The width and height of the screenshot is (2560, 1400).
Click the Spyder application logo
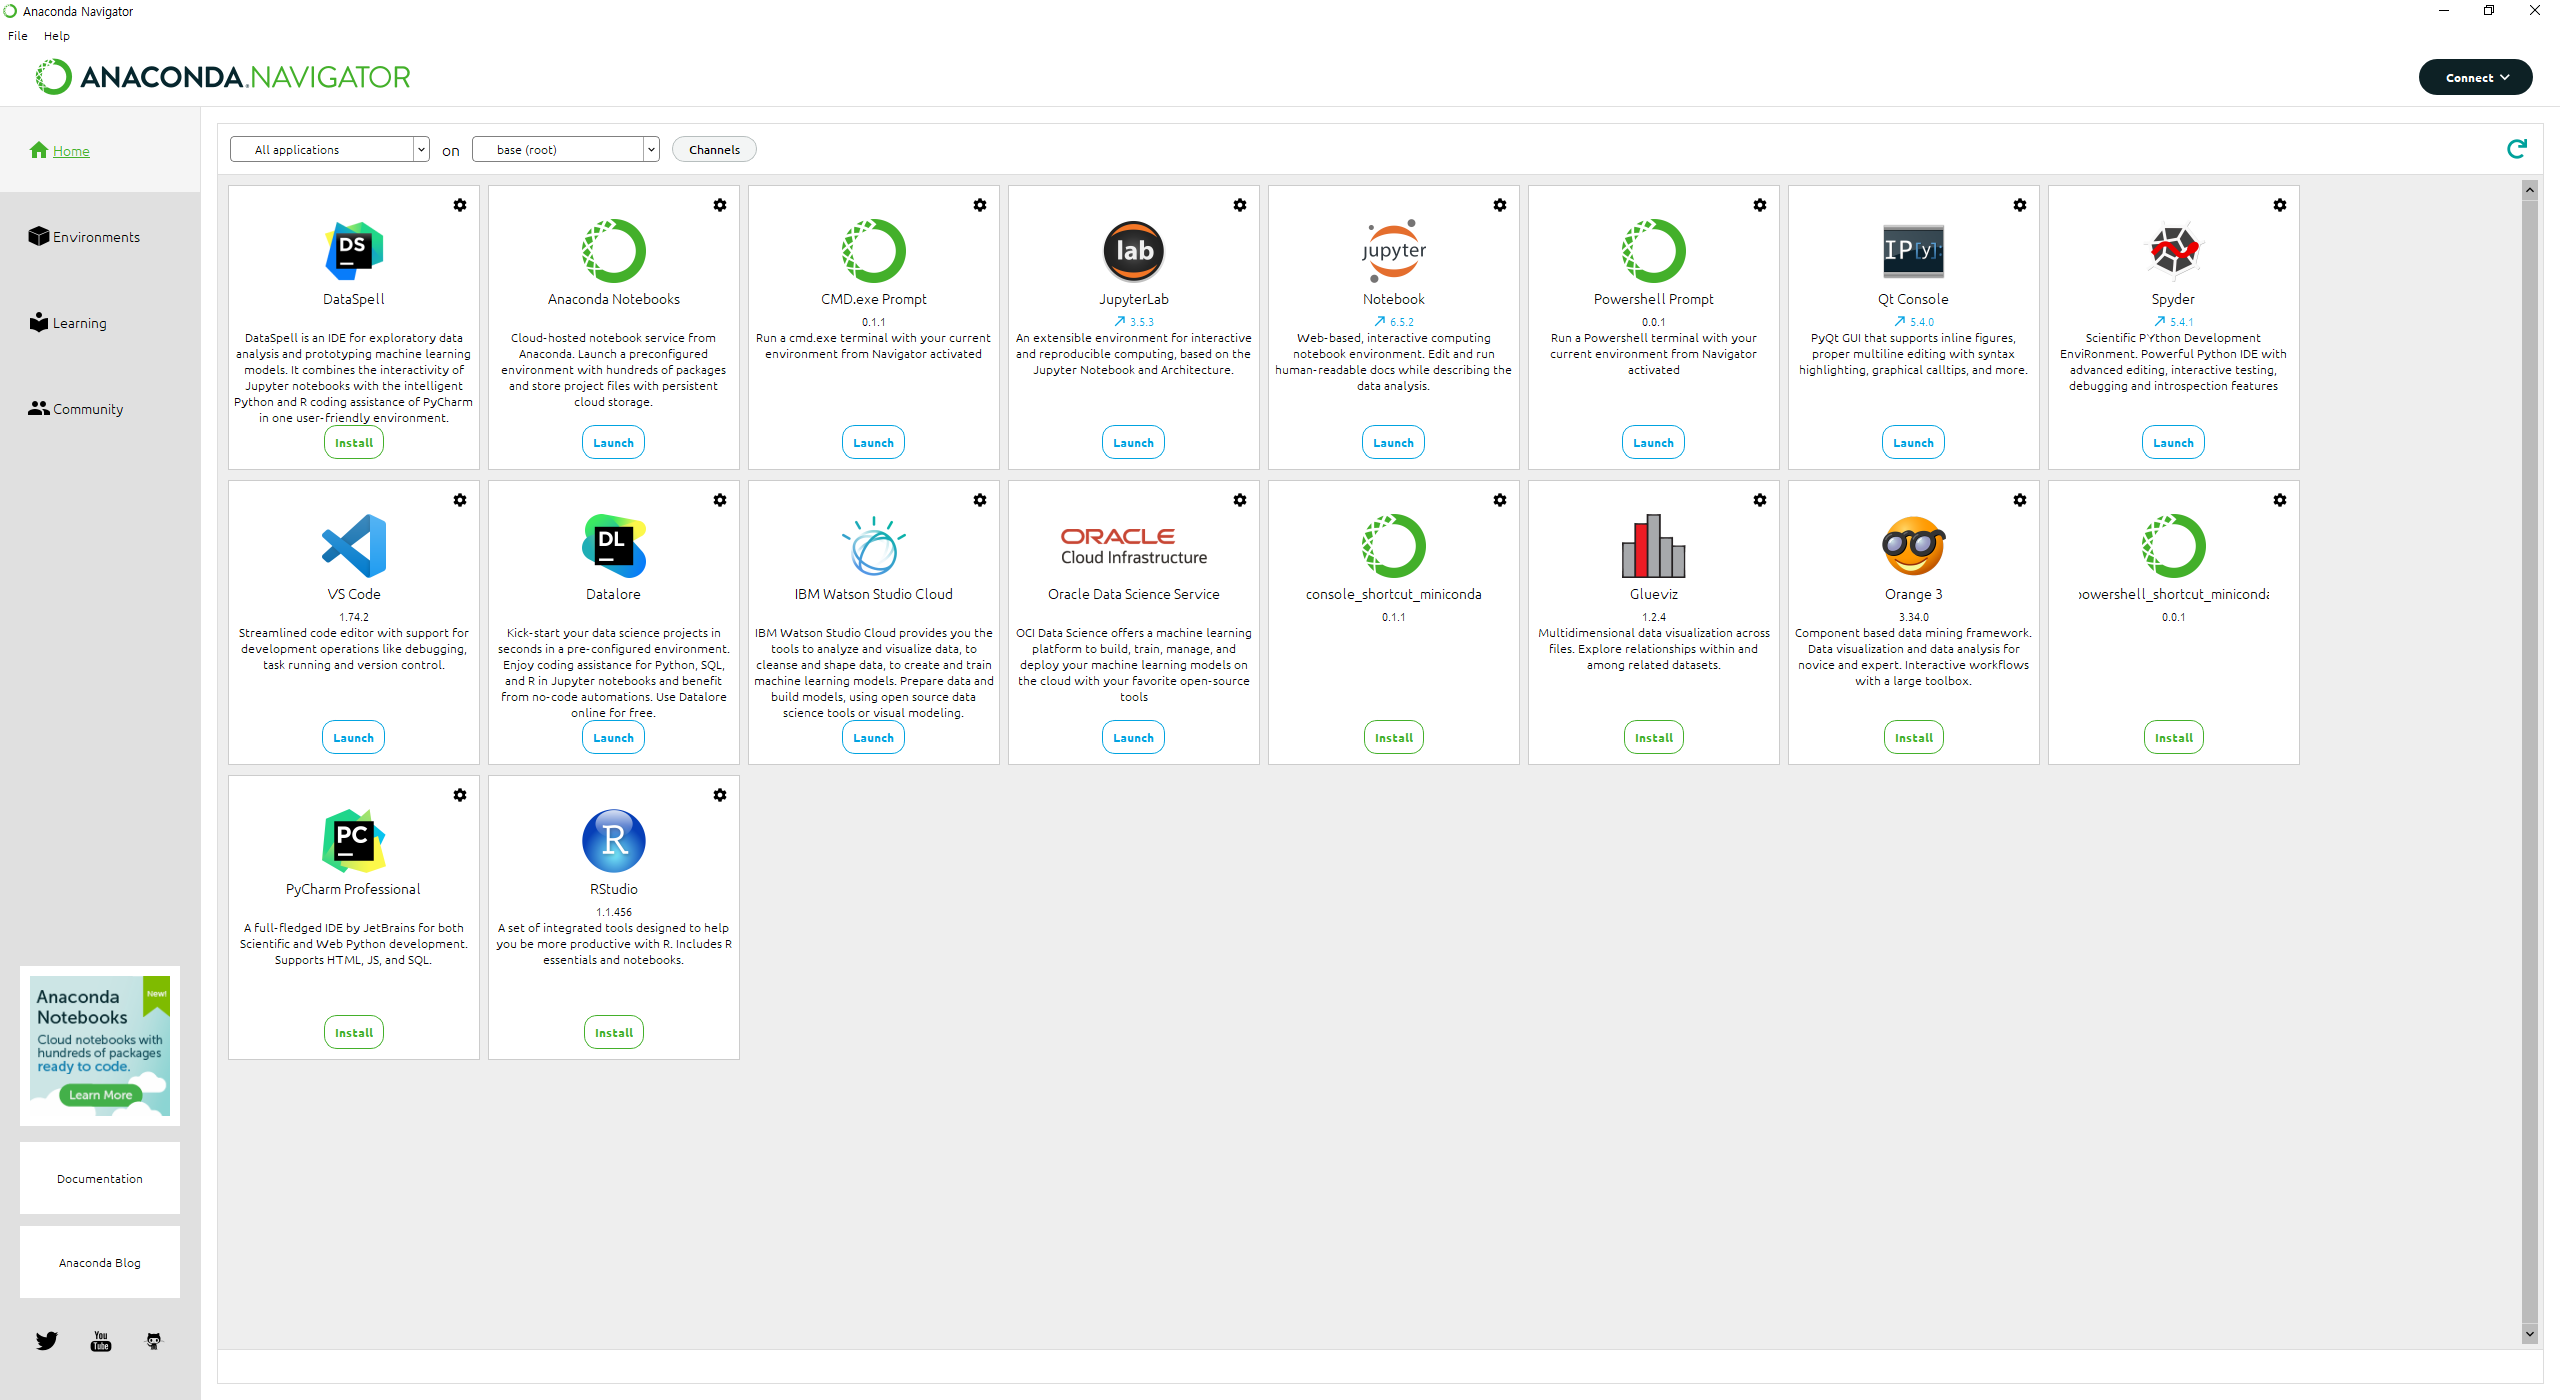click(x=2173, y=250)
